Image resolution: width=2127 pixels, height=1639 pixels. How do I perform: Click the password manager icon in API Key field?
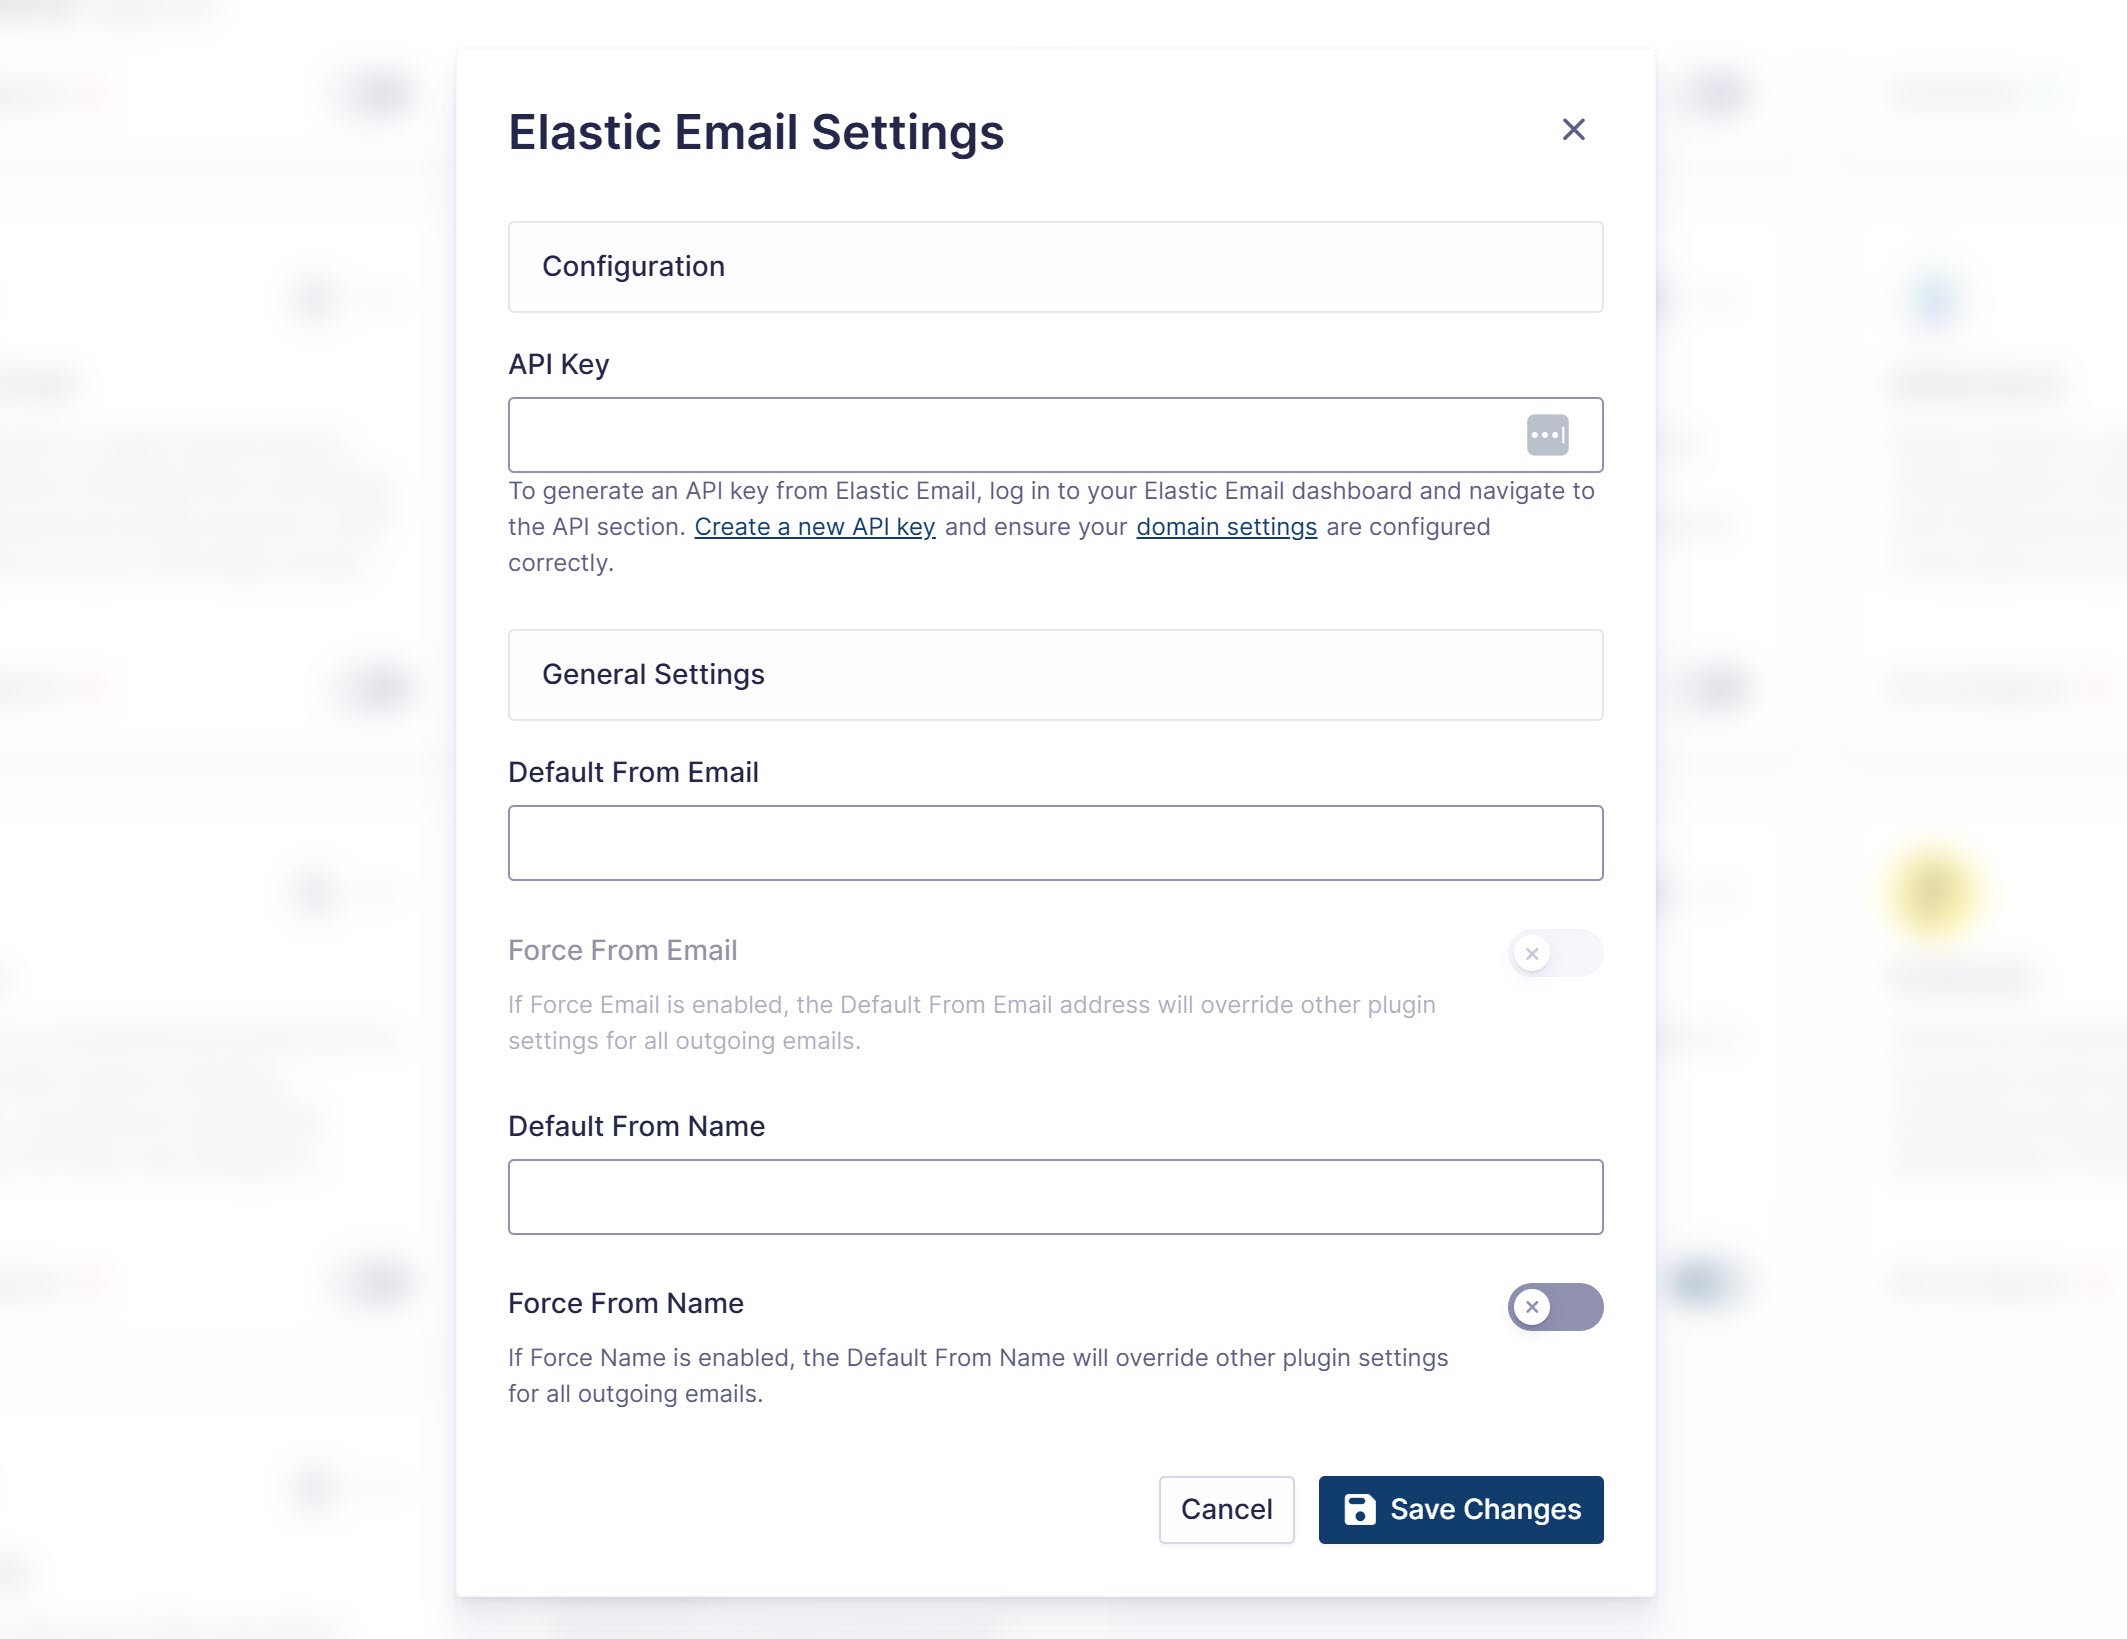click(1547, 435)
